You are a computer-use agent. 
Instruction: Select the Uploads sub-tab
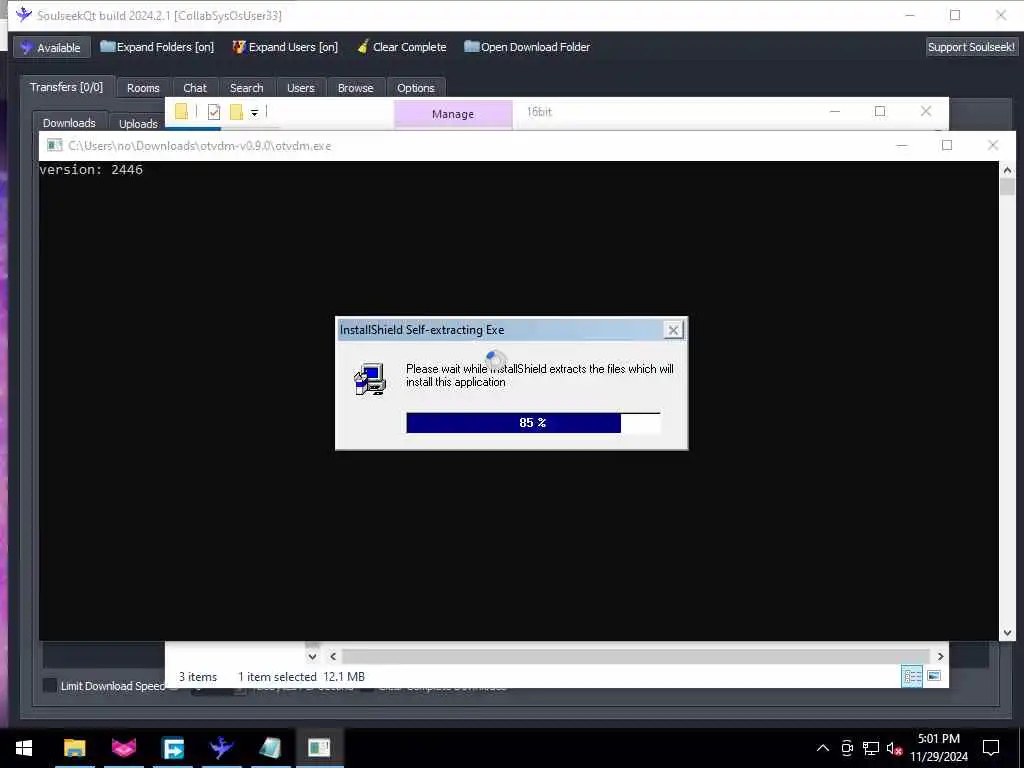(138, 123)
